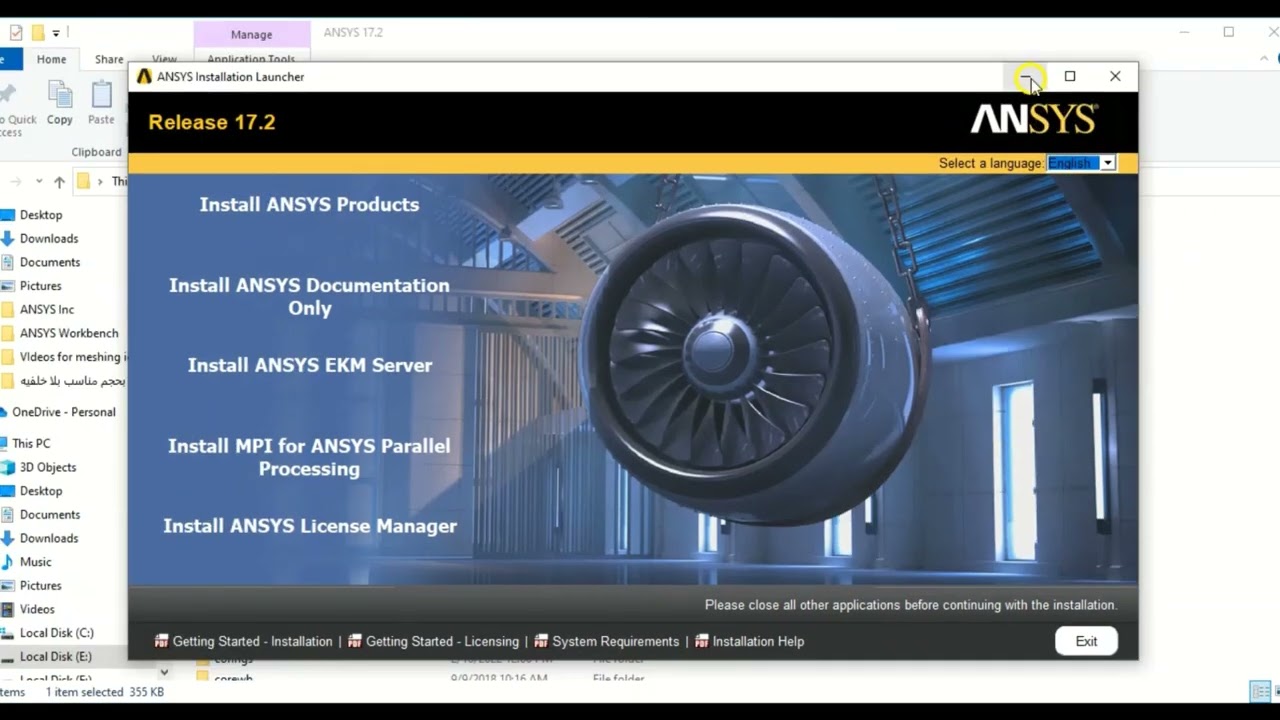The height and width of the screenshot is (720, 1280).
Task: Click ANSYS logo icon in launcher title bar
Action: [144, 76]
